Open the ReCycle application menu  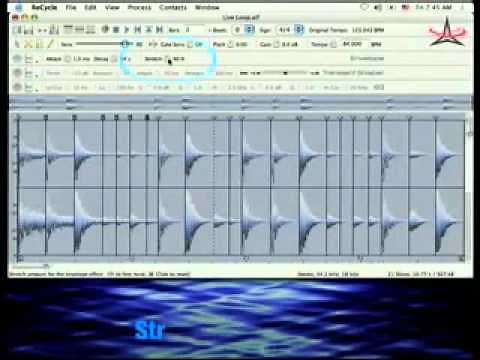[44, 7]
